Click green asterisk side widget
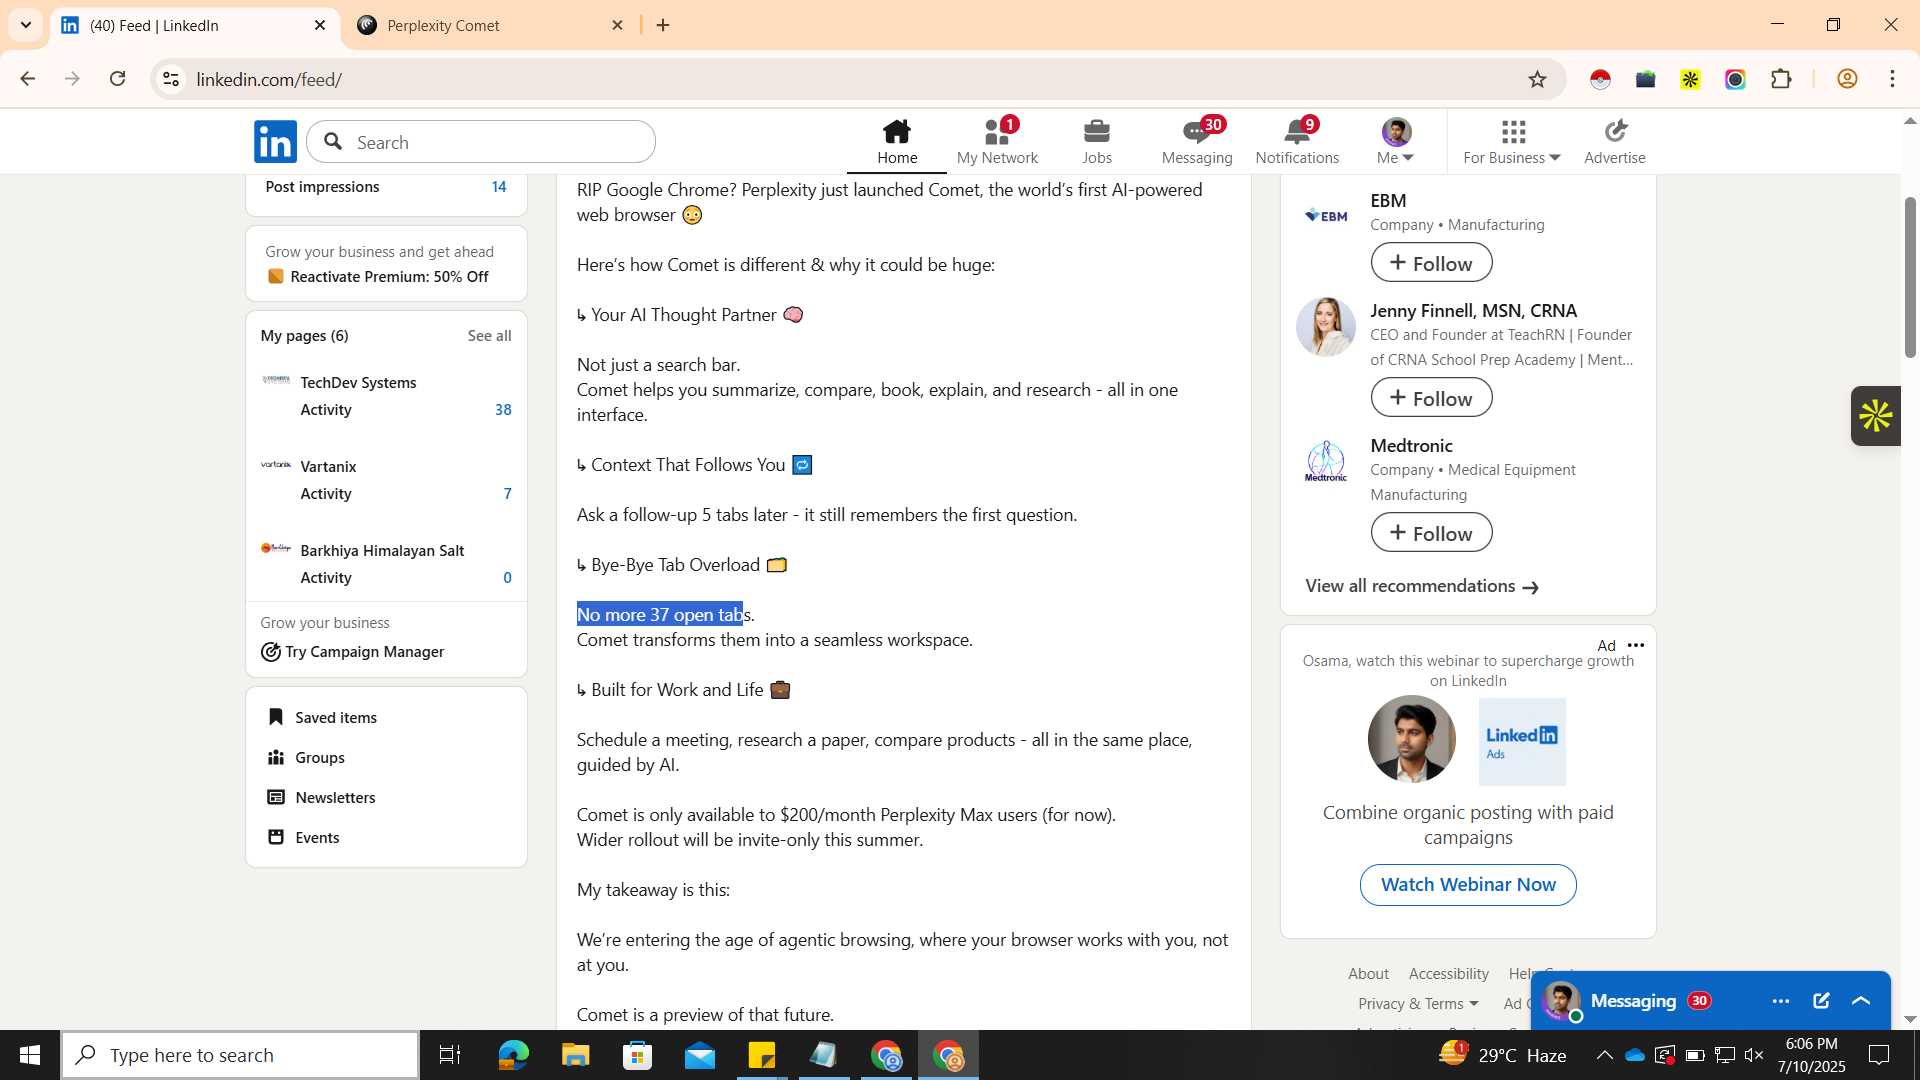 coord(1875,416)
